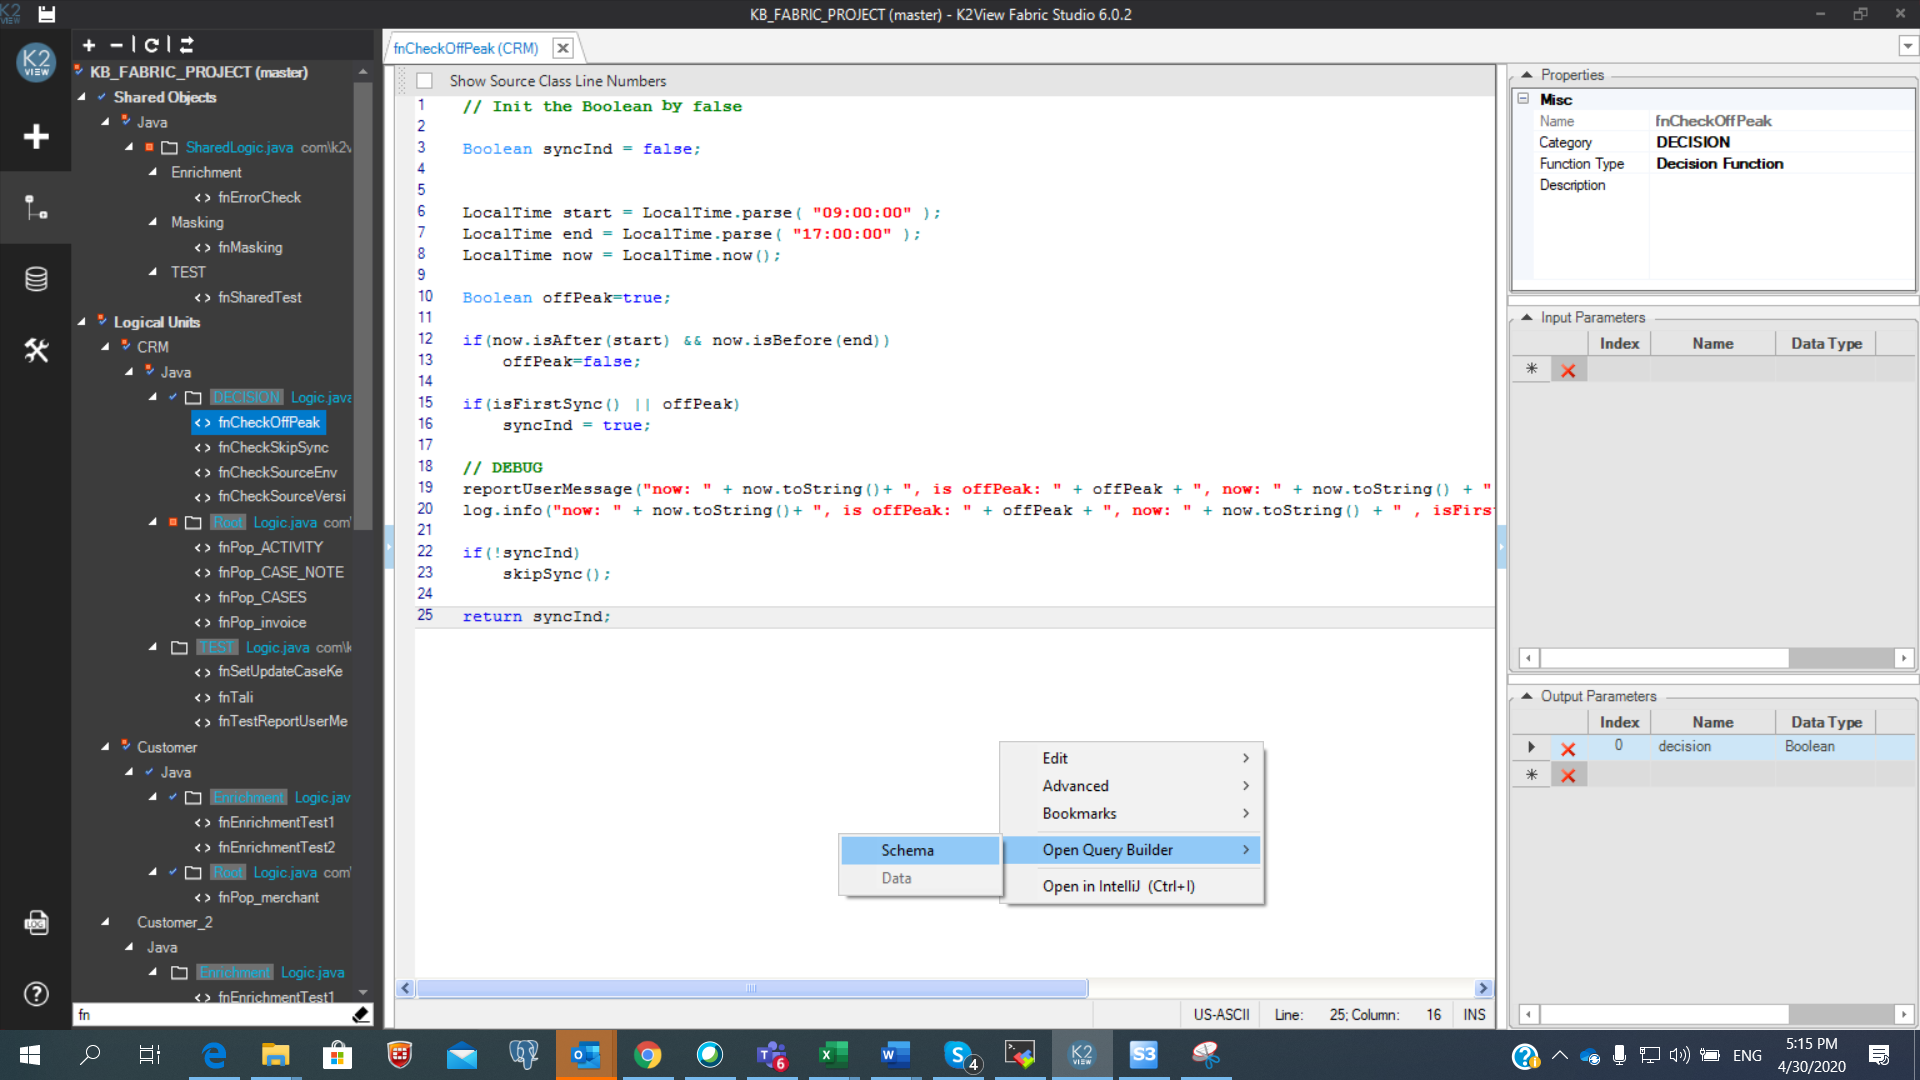Click red X in new output parameter row

click(x=1568, y=775)
